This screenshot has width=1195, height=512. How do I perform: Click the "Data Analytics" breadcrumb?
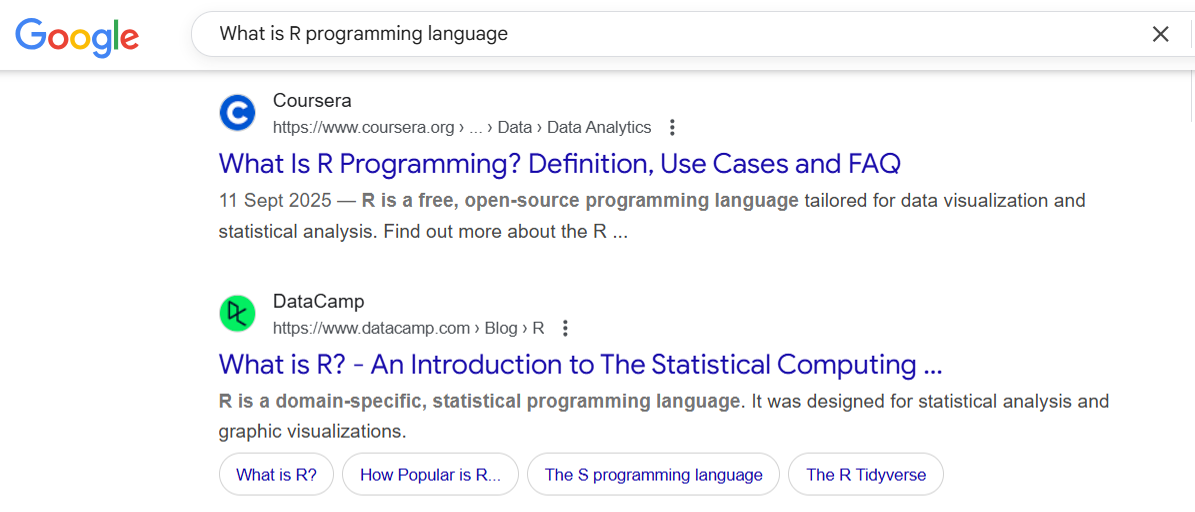click(x=599, y=128)
